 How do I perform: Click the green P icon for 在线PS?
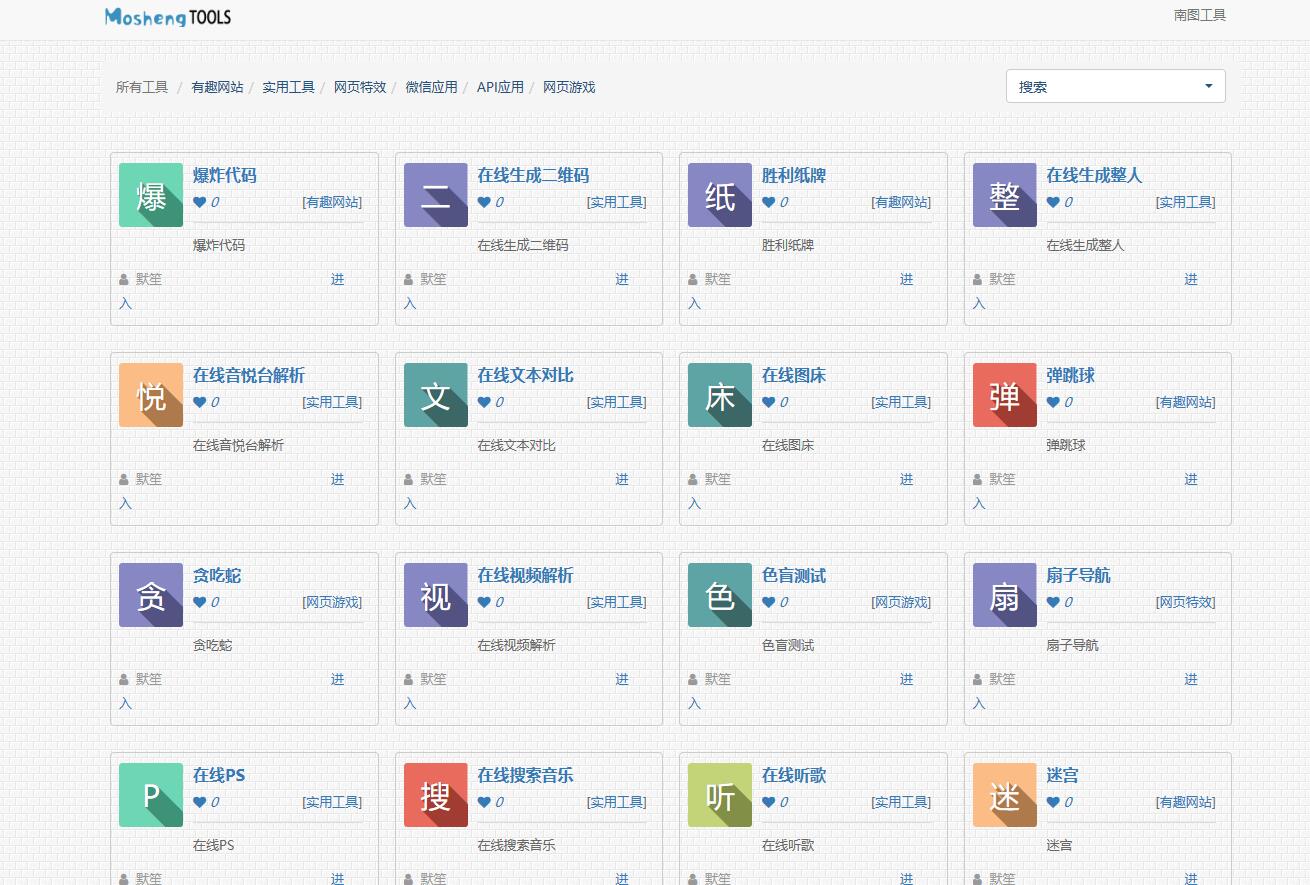pyautogui.click(x=151, y=795)
